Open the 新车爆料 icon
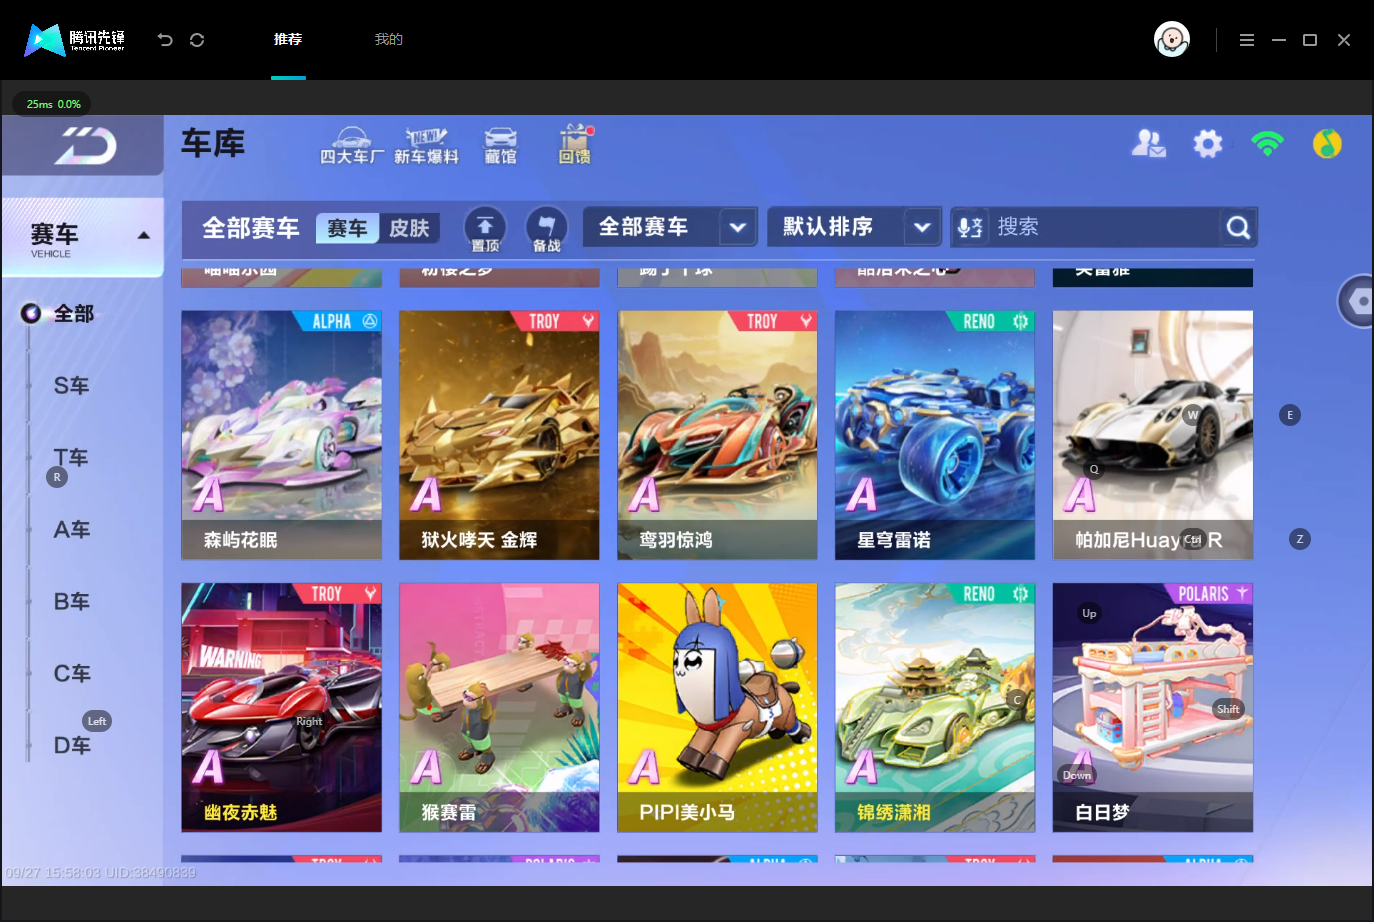Image resolution: width=1374 pixels, height=922 pixels. [x=427, y=146]
